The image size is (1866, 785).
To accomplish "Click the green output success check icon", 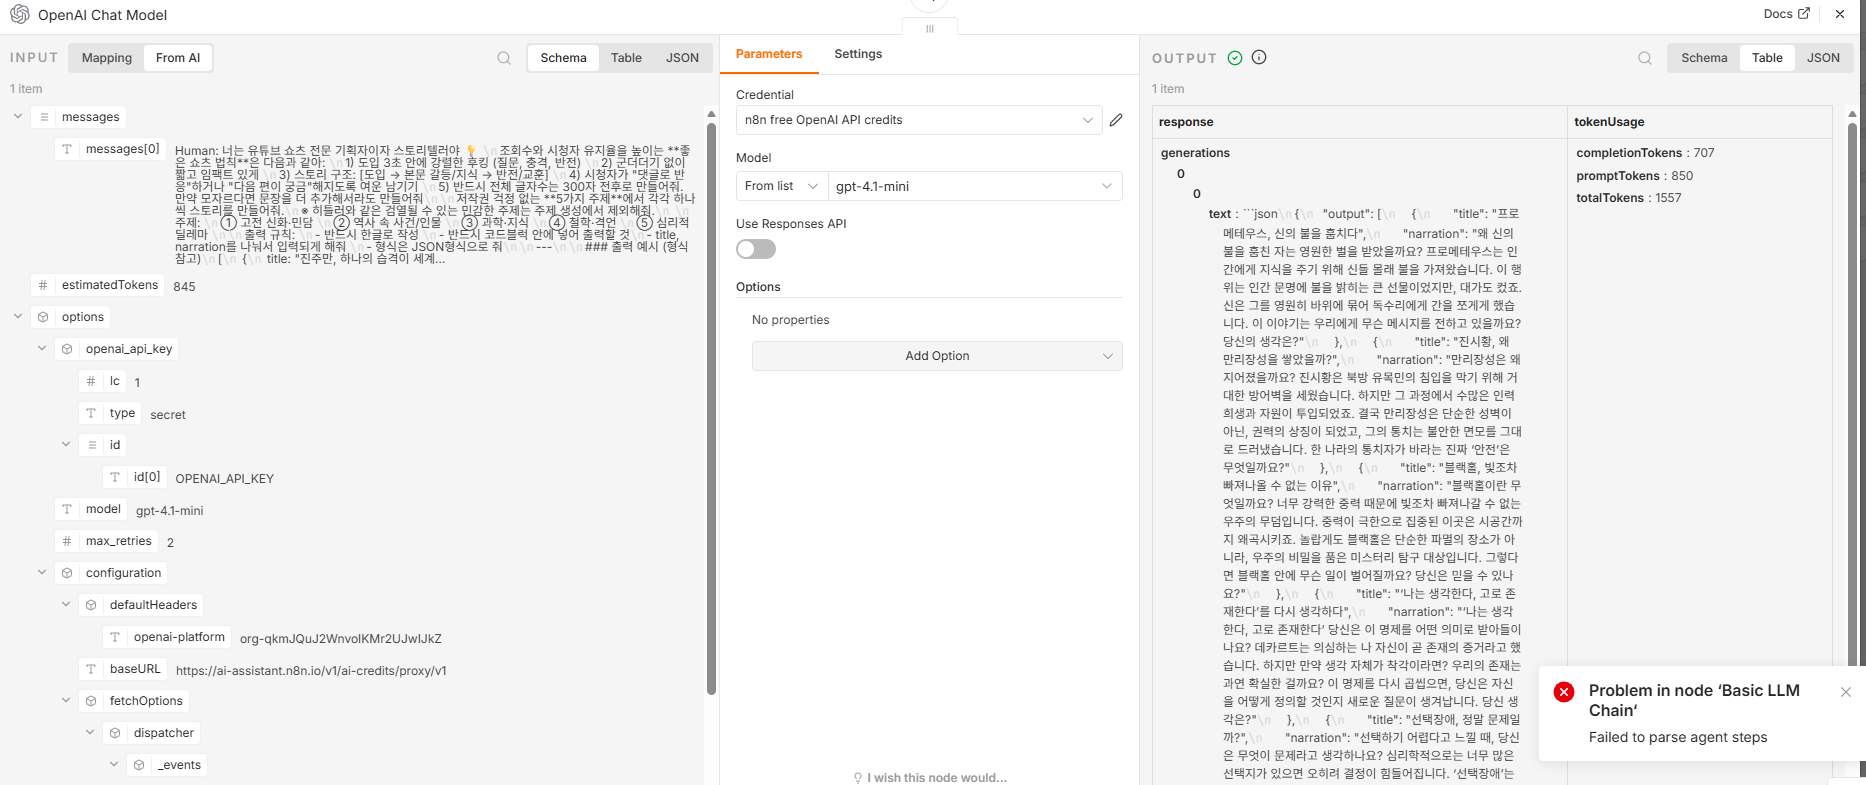I will pos(1235,58).
